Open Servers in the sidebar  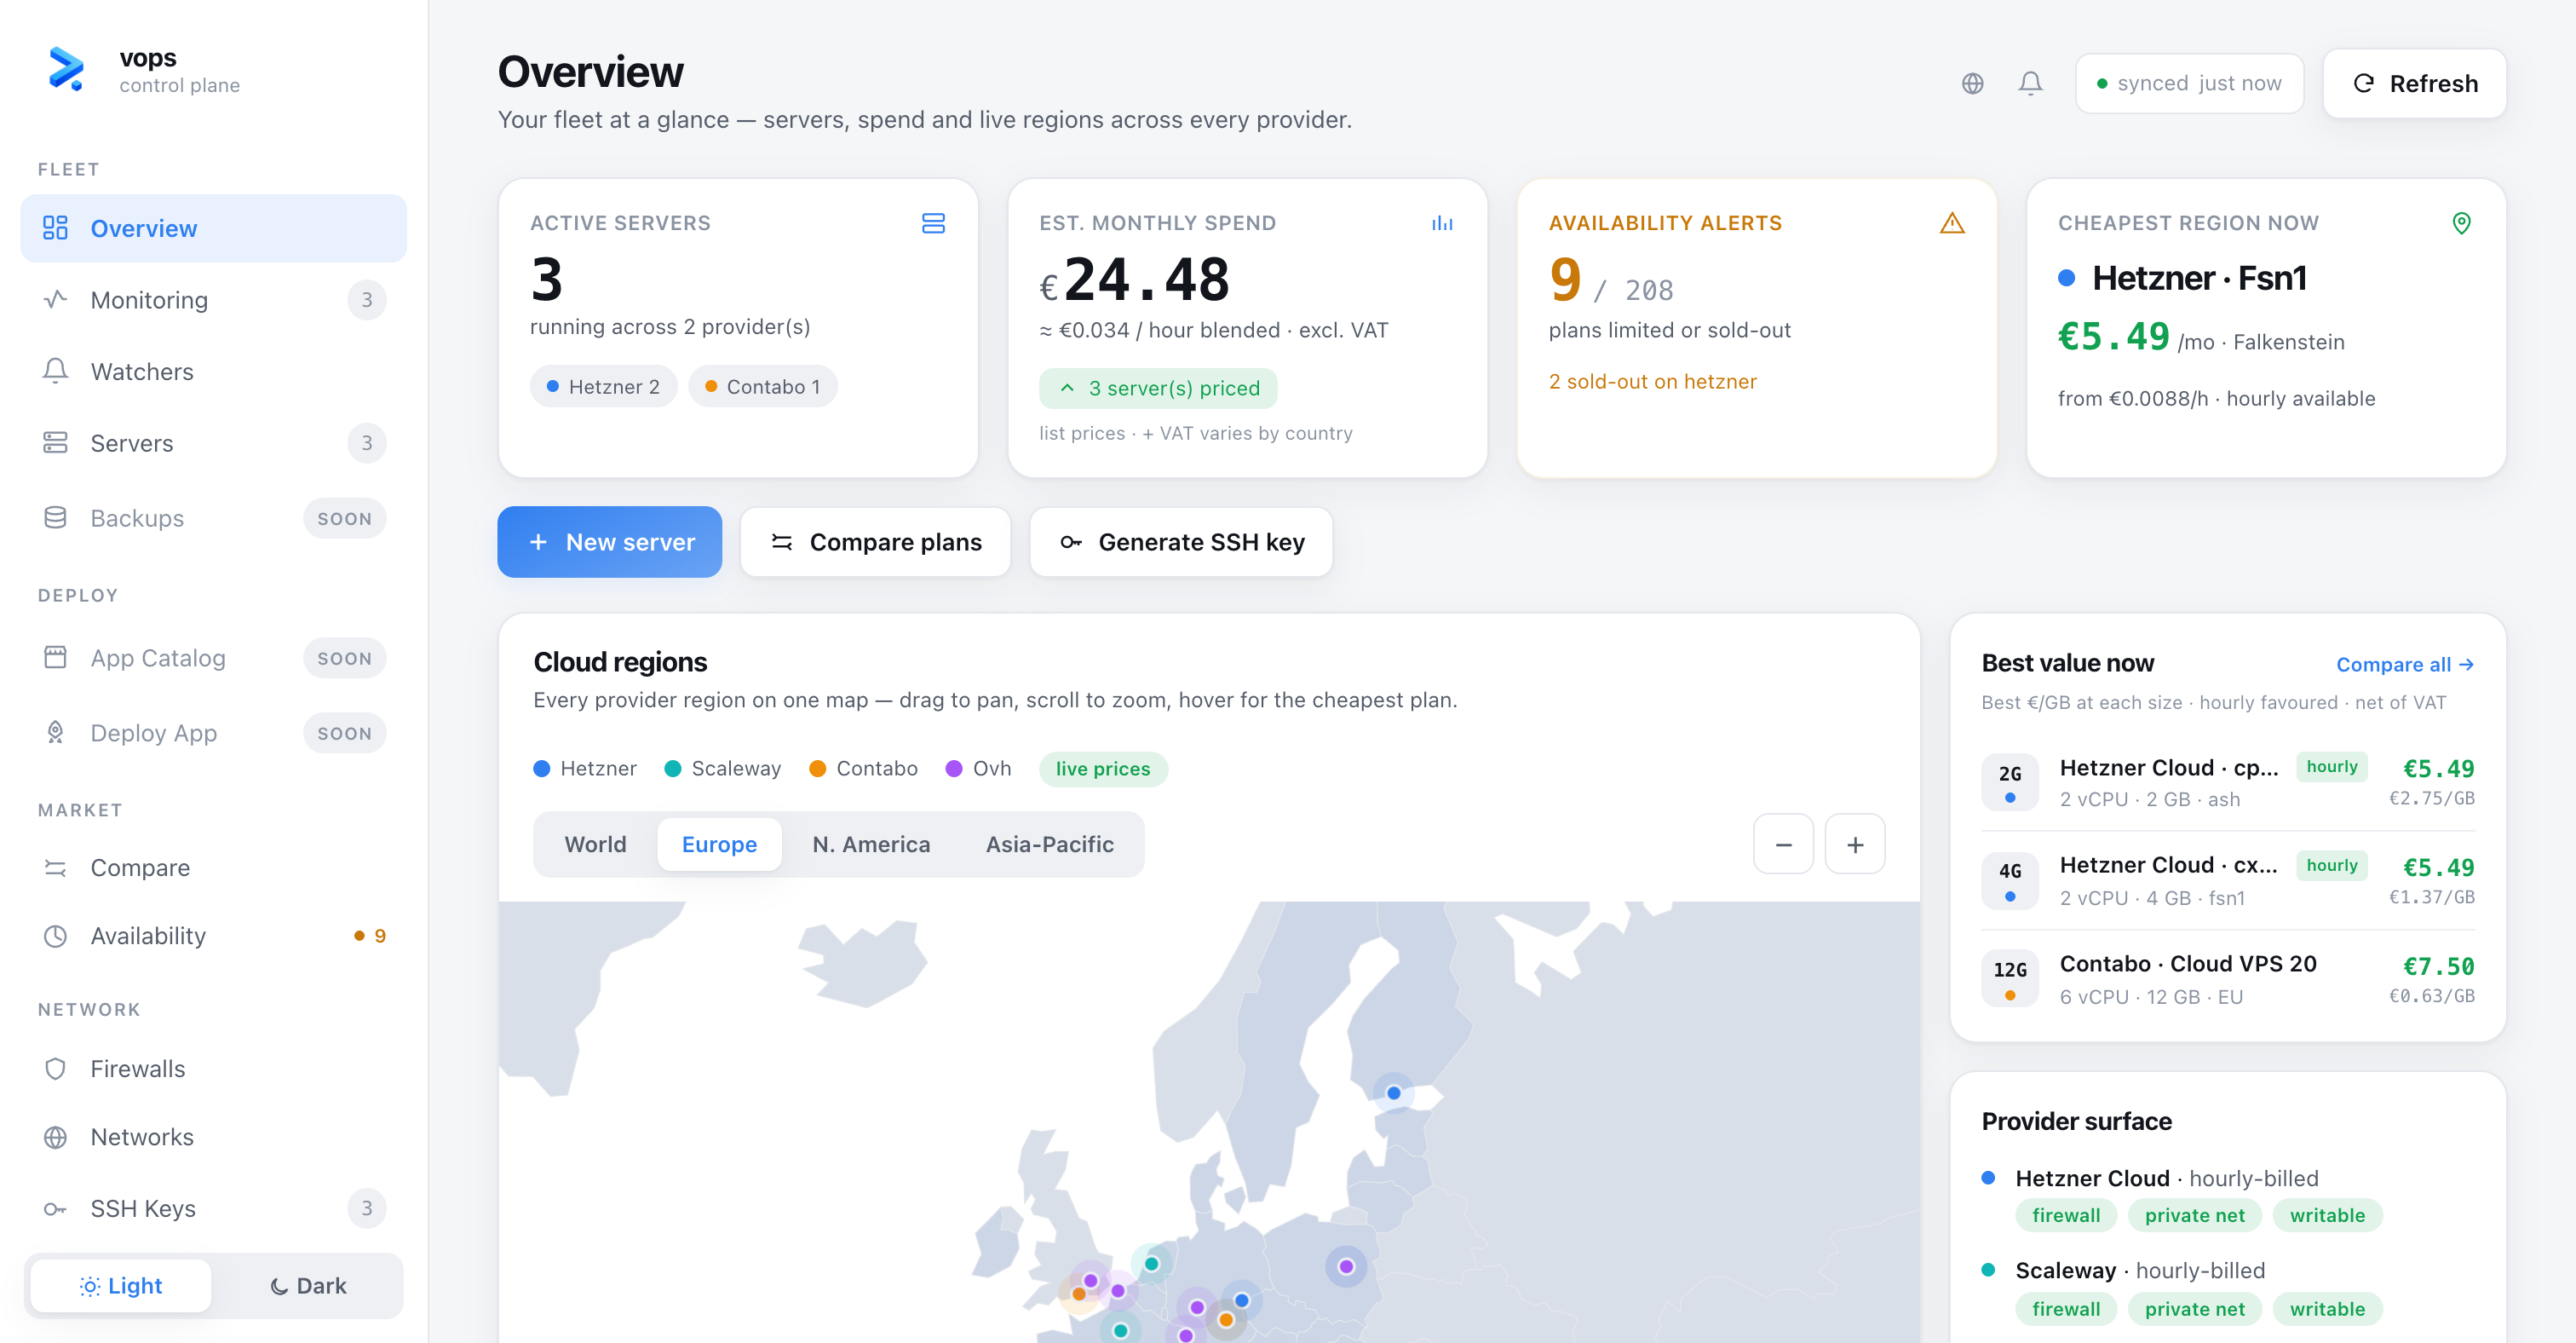[x=213, y=443]
